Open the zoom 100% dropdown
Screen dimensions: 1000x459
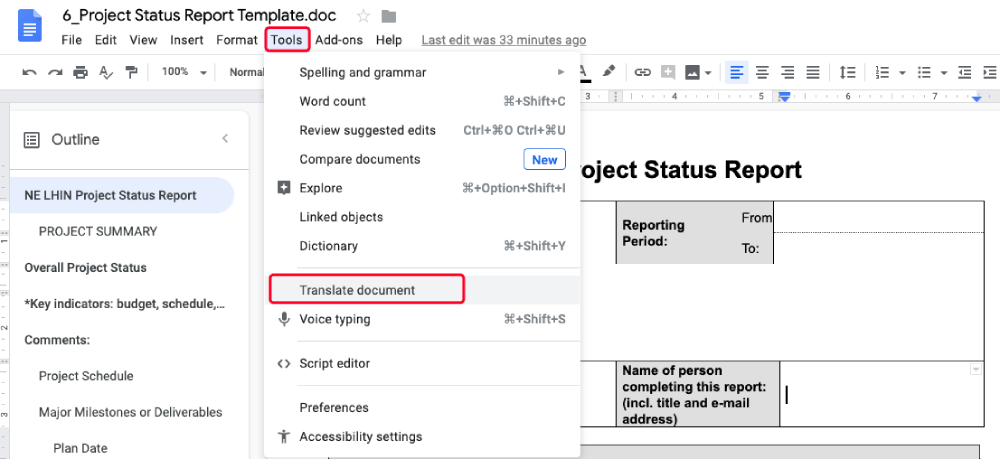pyautogui.click(x=184, y=72)
